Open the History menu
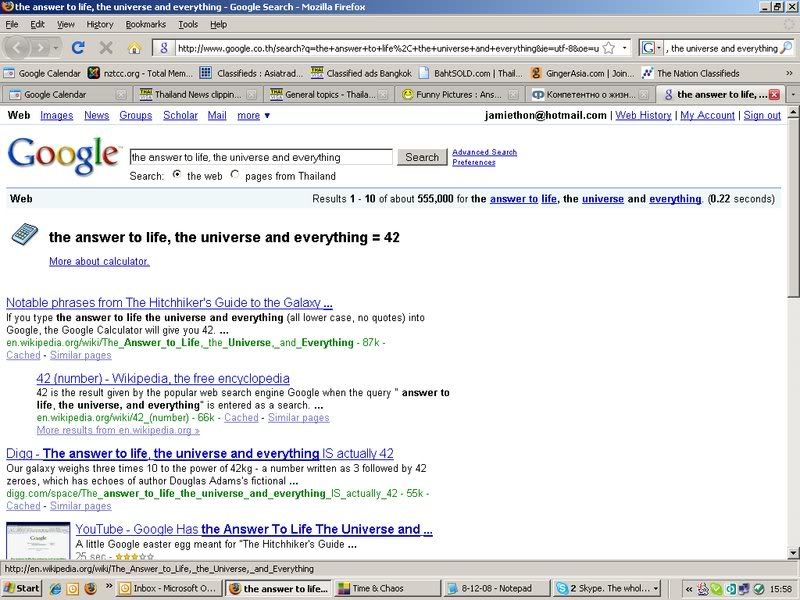800x600 pixels. [x=99, y=24]
